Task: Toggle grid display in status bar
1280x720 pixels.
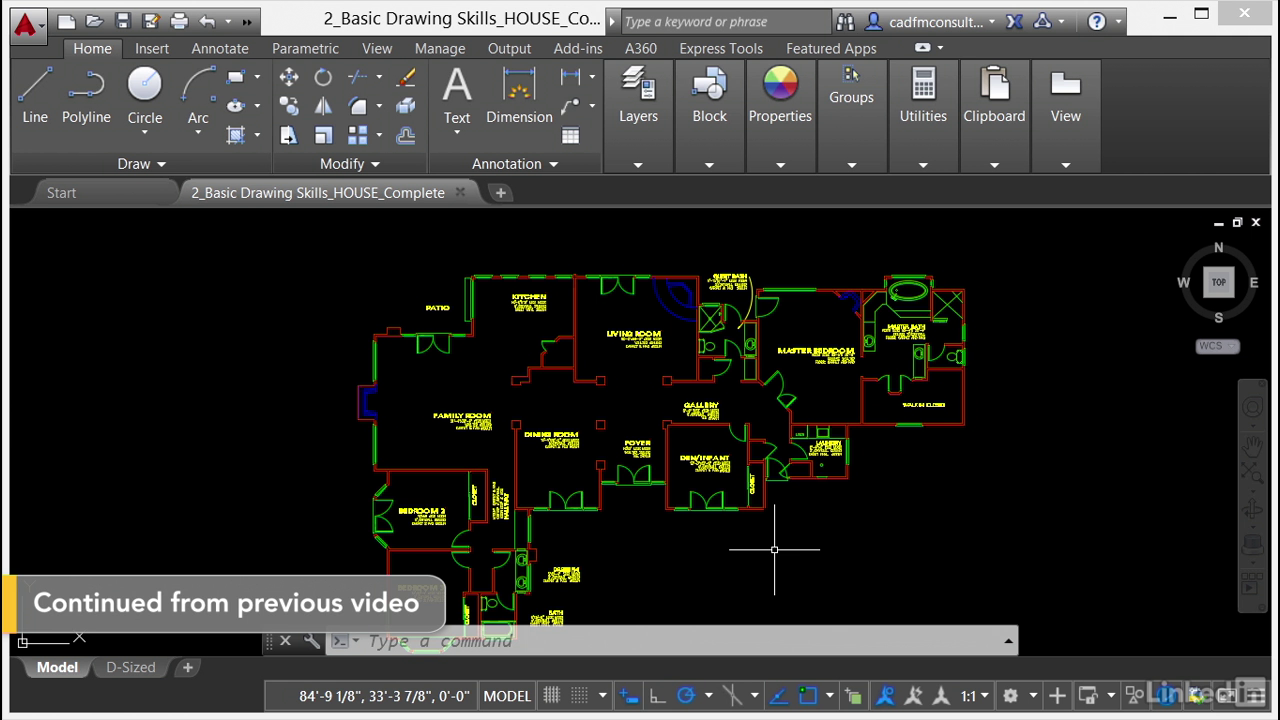Action: (551, 696)
